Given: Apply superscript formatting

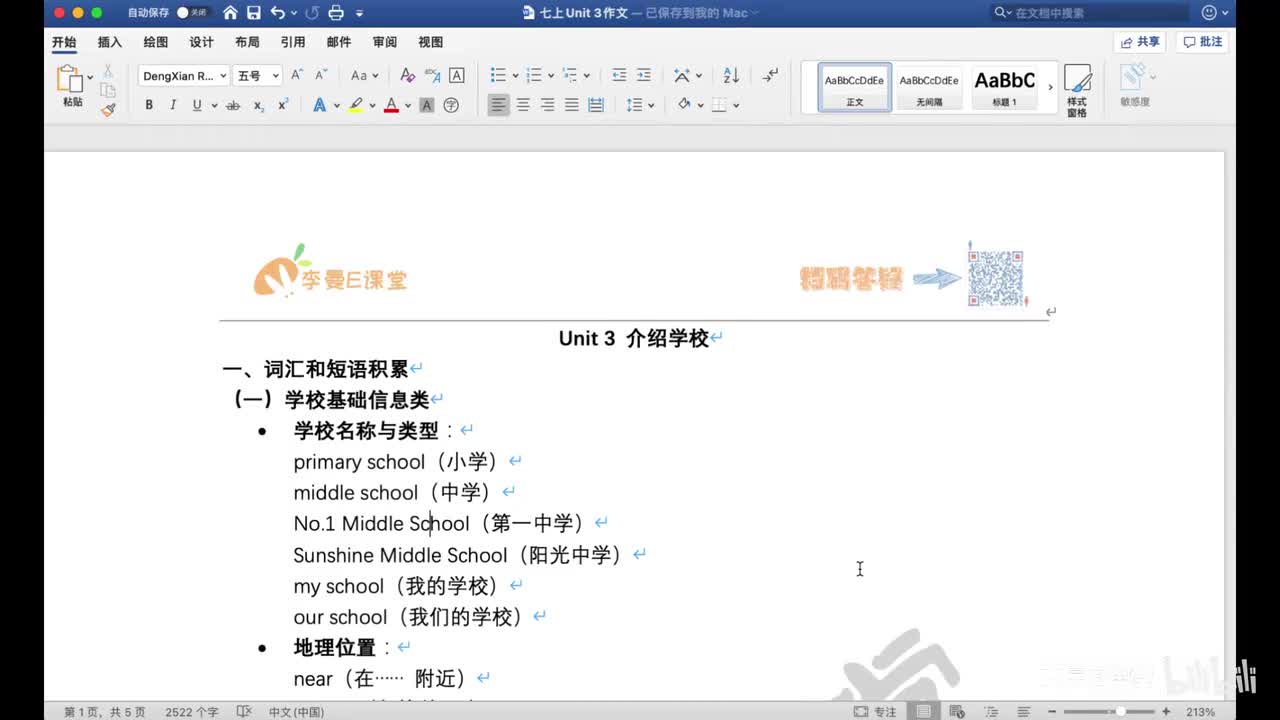Looking at the screenshot, I should (283, 105).
